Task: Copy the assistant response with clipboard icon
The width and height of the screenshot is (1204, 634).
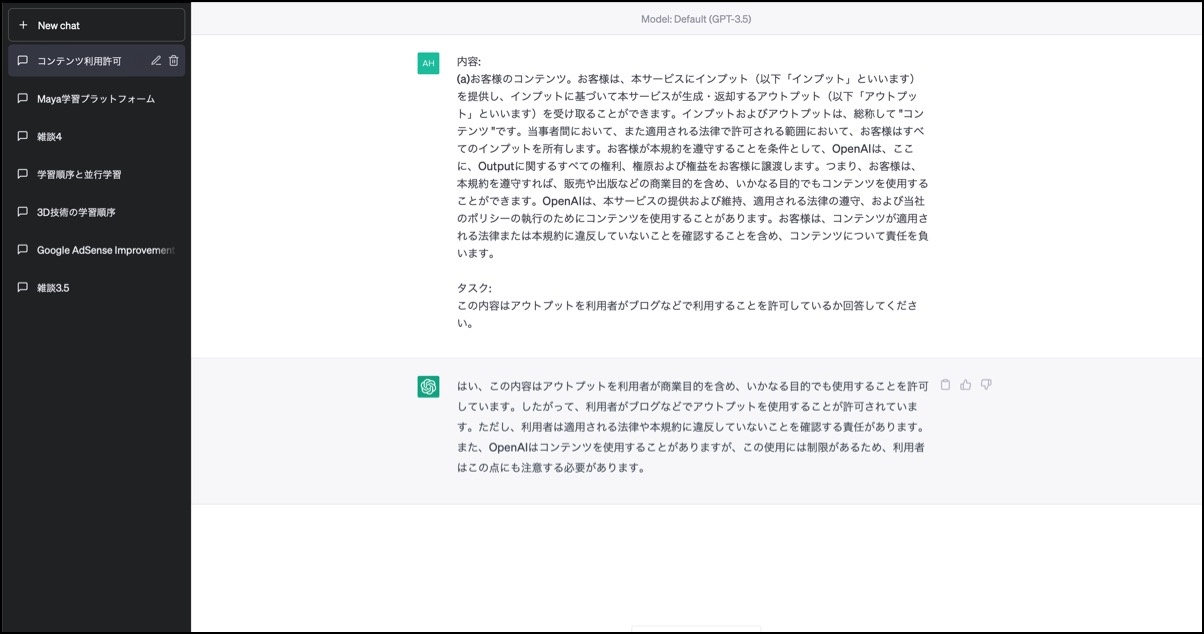Action: click(x=945, y=385)
